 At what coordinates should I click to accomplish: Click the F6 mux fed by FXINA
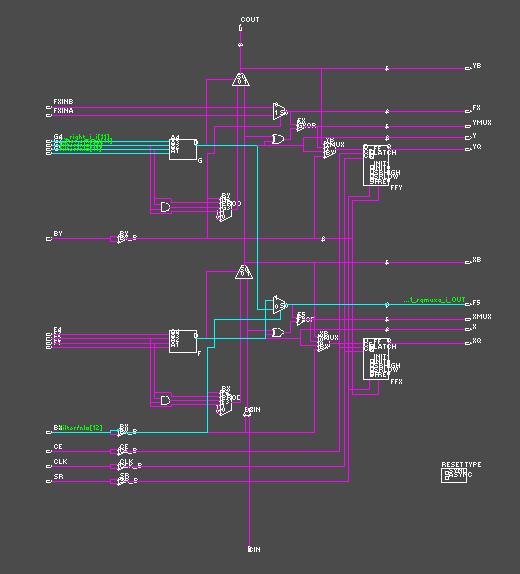point(280,111)
